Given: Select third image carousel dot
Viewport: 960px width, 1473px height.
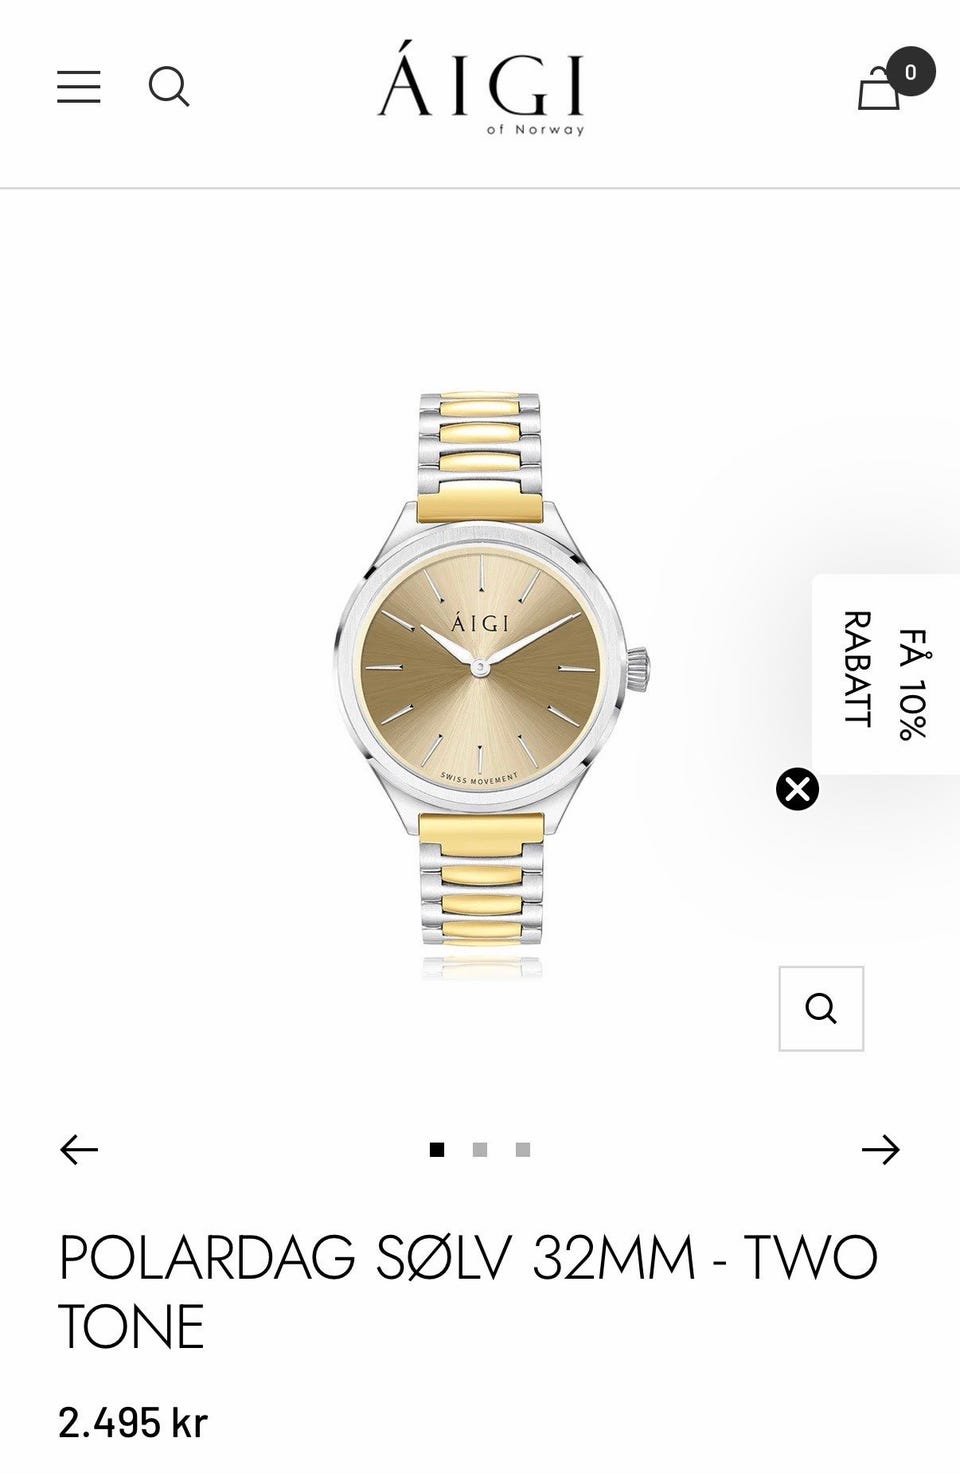Looking at the screenshot, I should 523,1150.
